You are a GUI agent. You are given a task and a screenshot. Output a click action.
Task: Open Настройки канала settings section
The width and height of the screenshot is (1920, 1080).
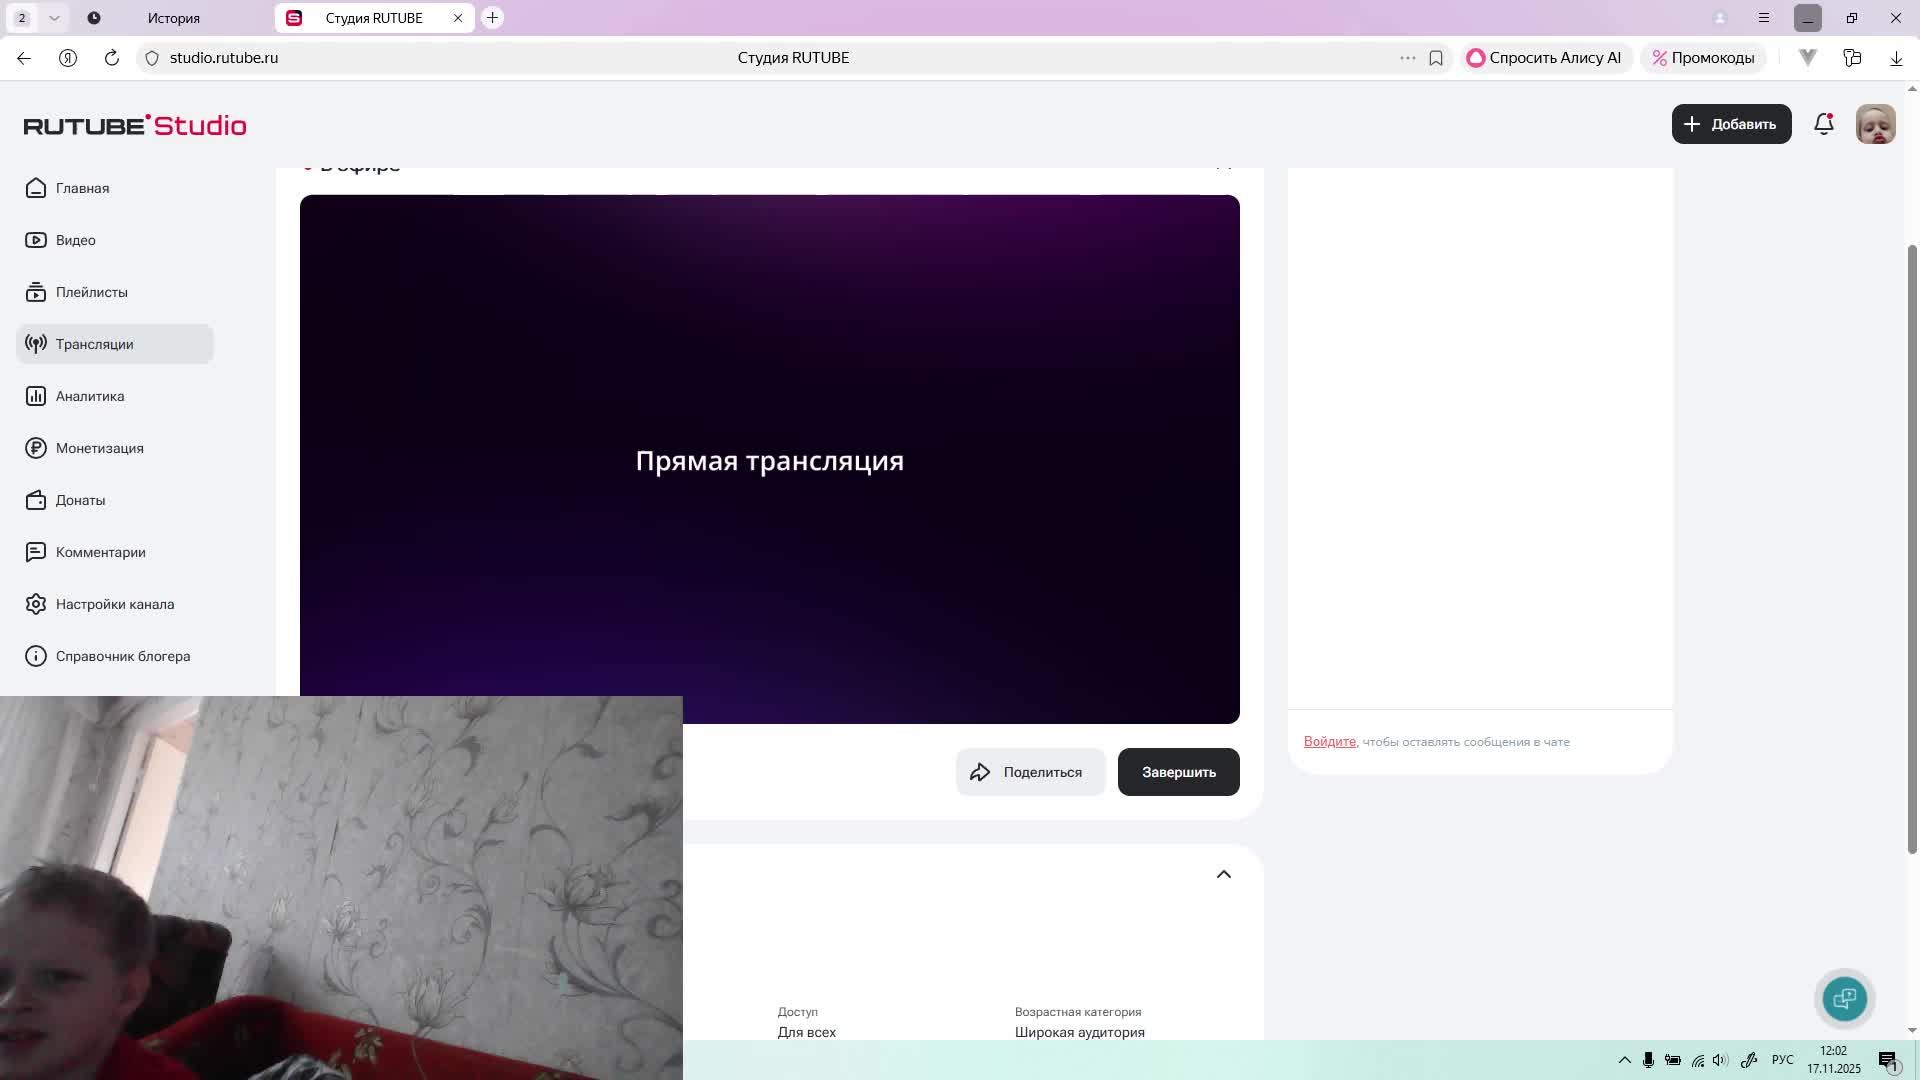(x=114, y=604)
